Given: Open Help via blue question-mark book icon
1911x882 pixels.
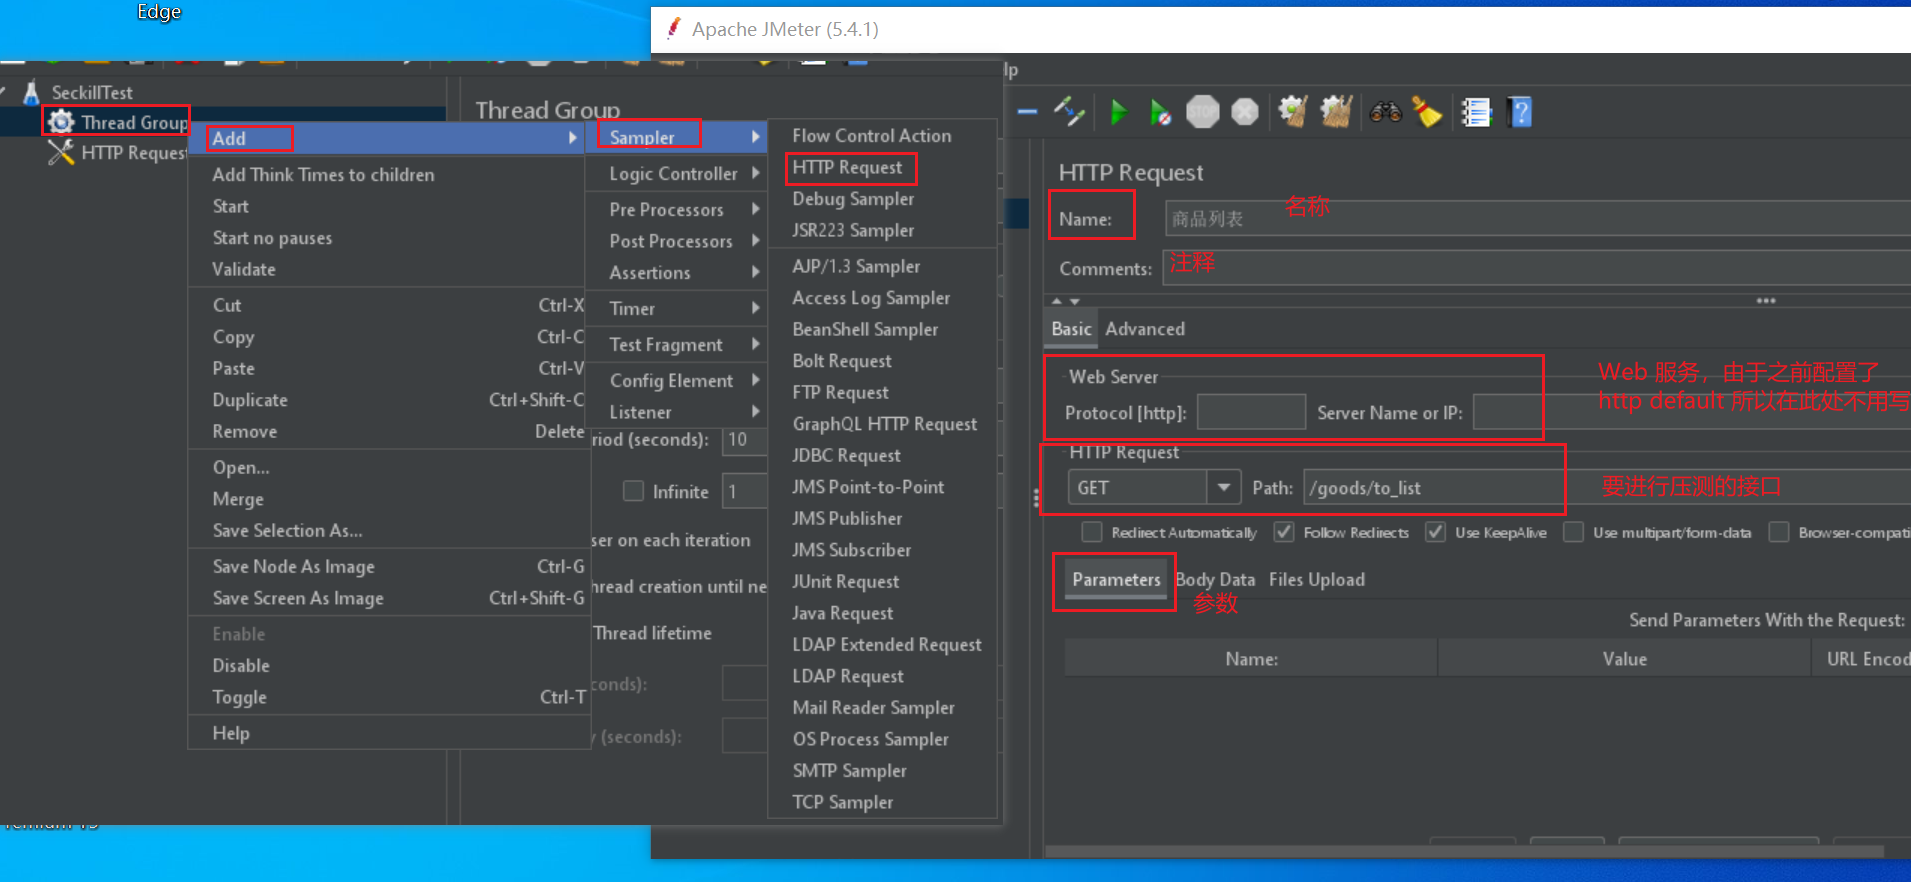Looking at the screenshot, I should (x=1520, y=112).
